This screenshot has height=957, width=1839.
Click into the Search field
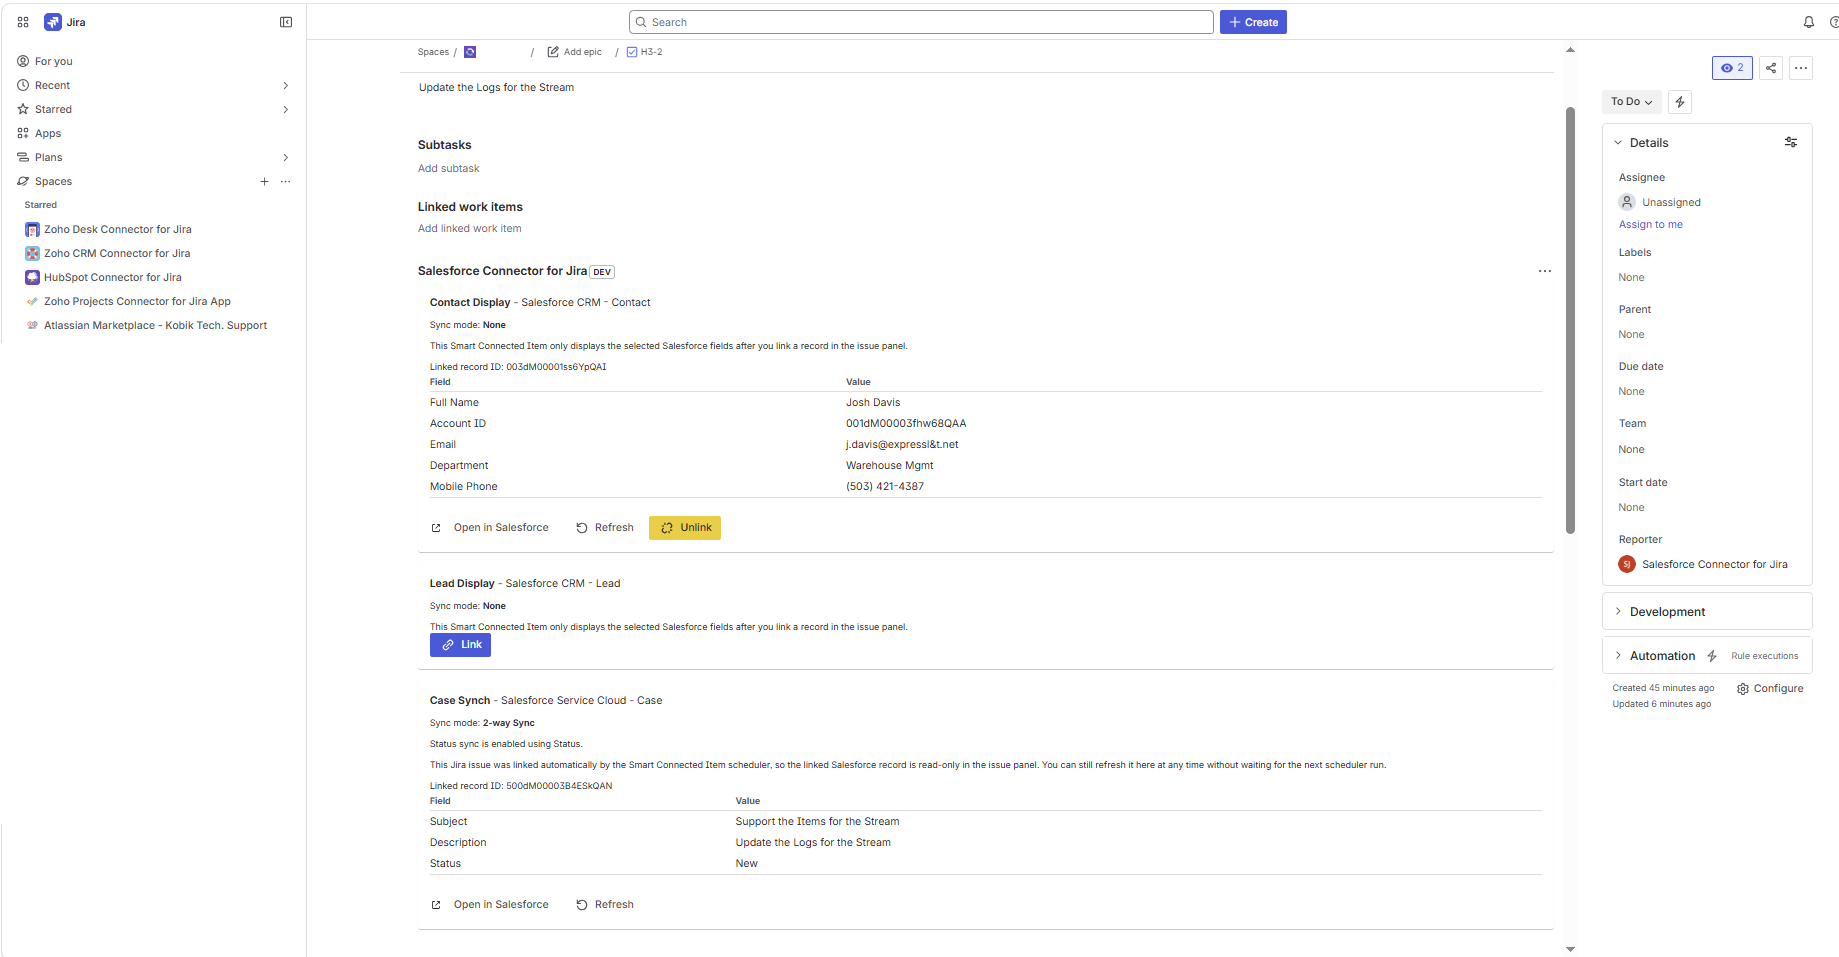(920, 22)
